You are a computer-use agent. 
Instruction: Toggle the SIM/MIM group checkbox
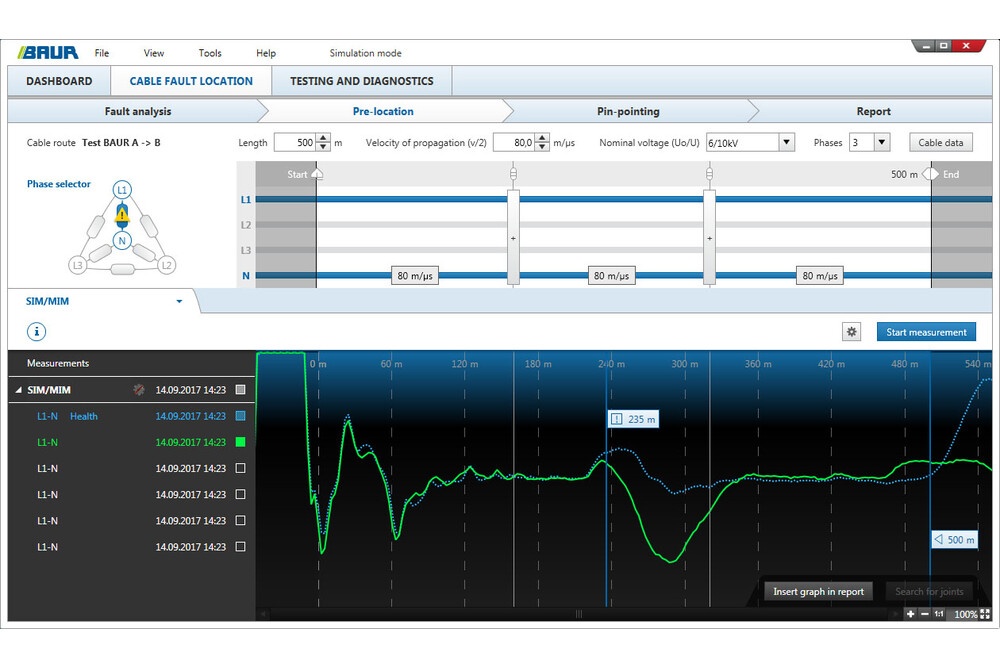click(x=239, y=390)
